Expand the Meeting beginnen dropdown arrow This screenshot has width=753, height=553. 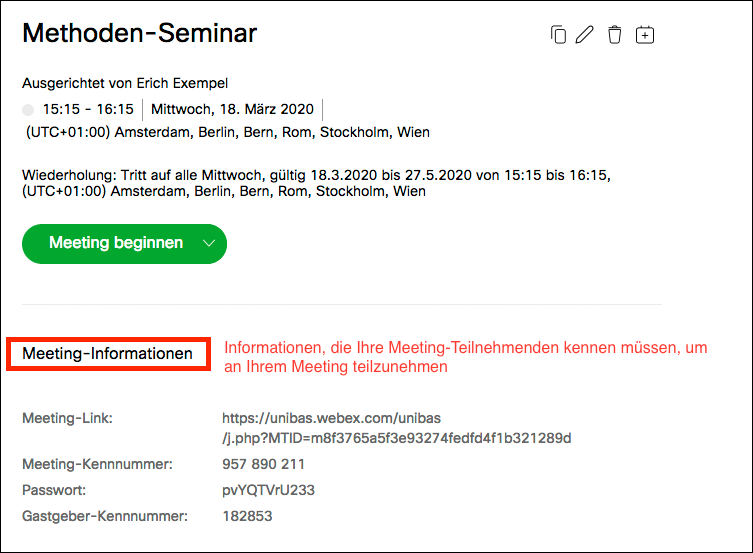point(208,243)
